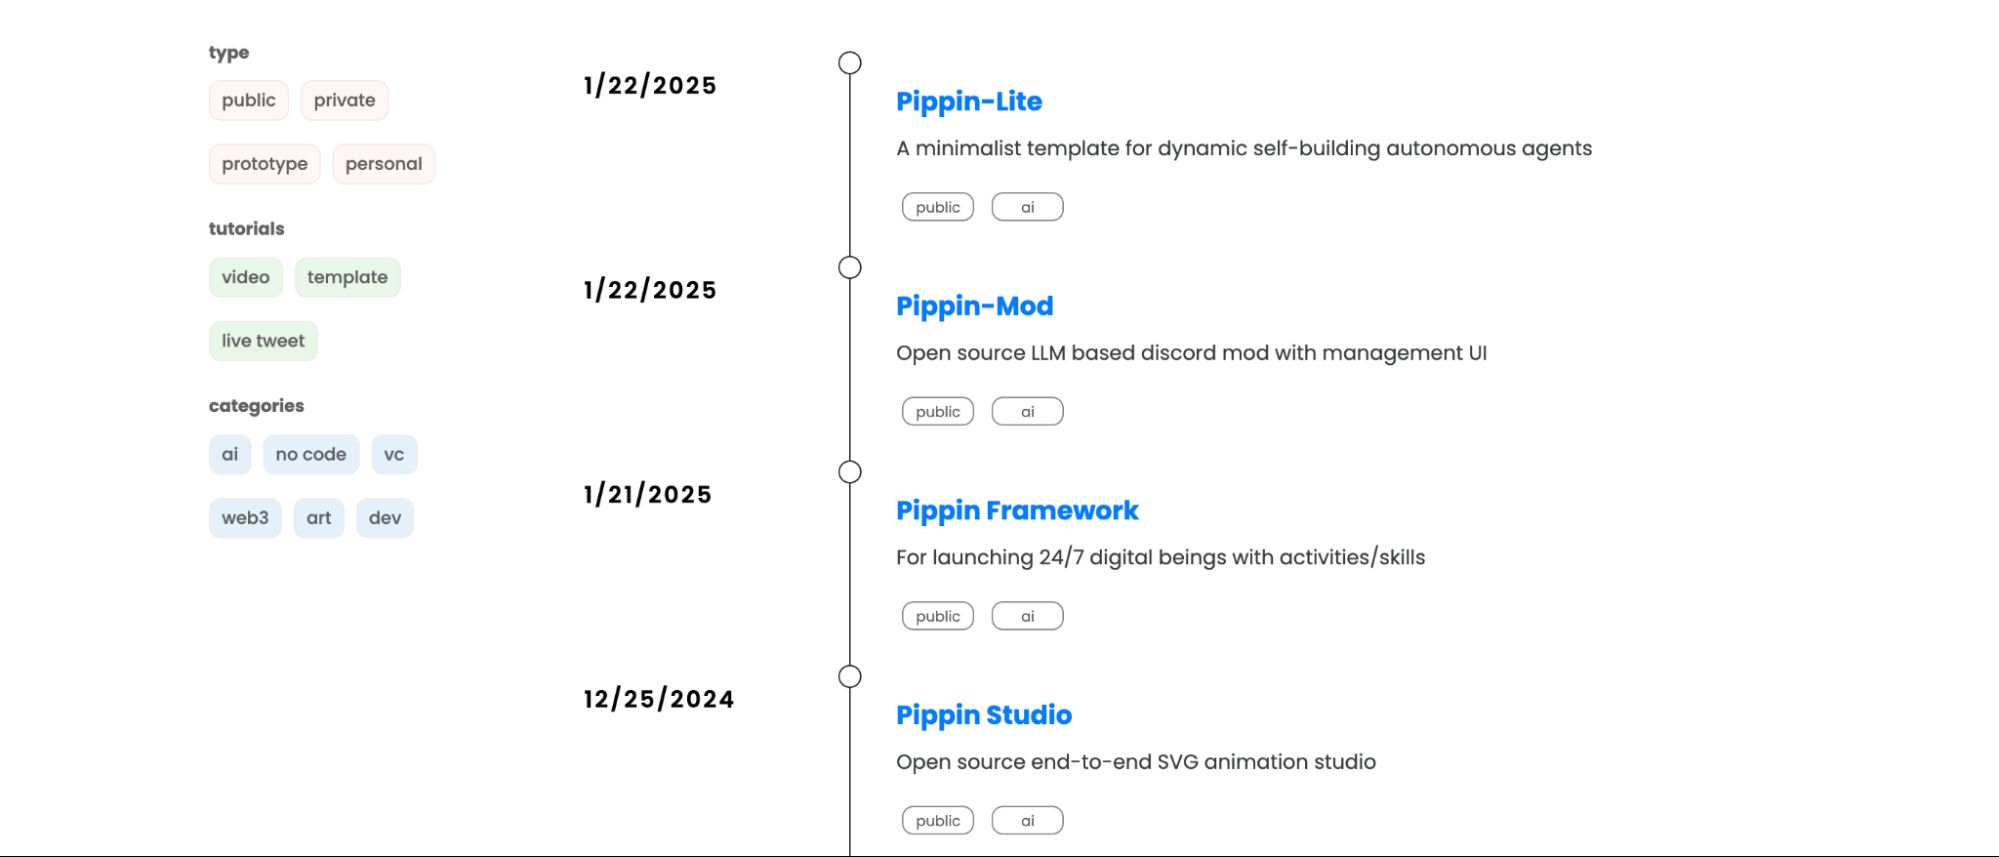Image resolution: width=1999 pixels, height=857 pixels.
Task: Open the Pippin-Mod project link
Action: [x=974, y=306]
